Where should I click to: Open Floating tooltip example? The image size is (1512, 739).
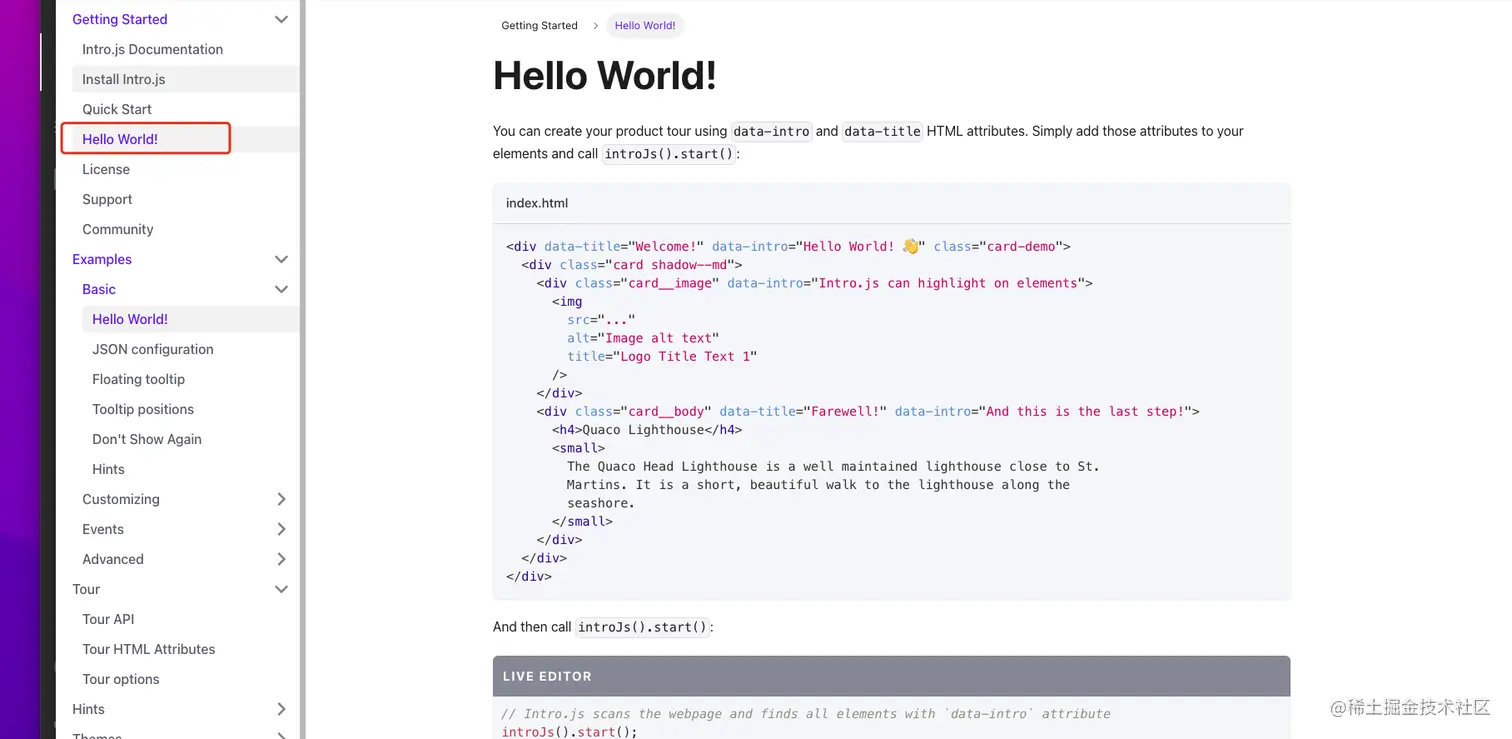click(x=138, y=379)
